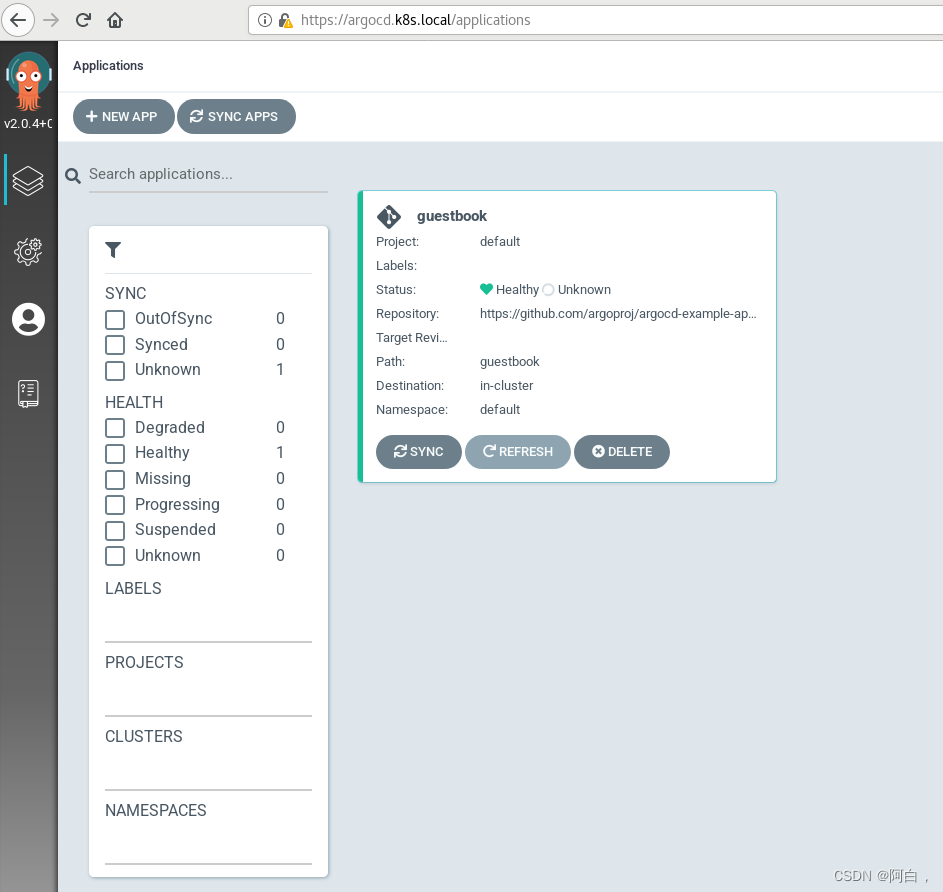The width and height of the screenshot is (943, 892).
Task: Focus the Search applications field
Action: (208, 174)
